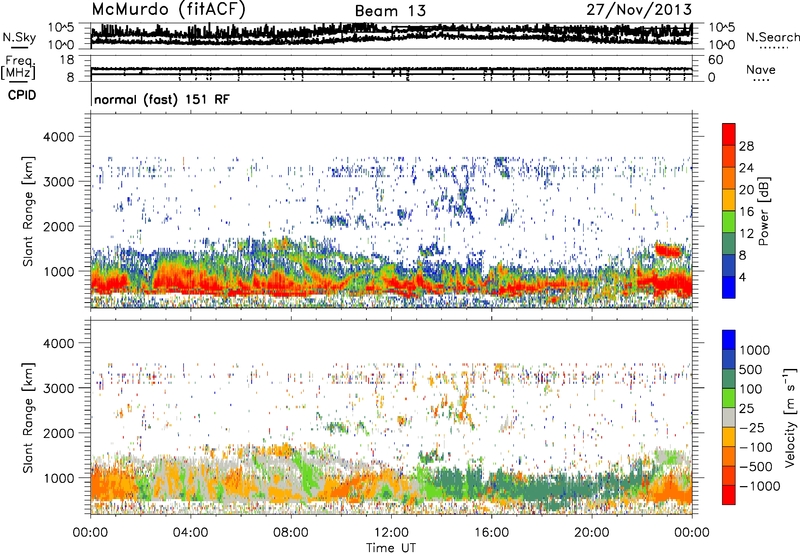Click the Time UT axis label
The image size is (800, 554).
click(x=391, y=548)
